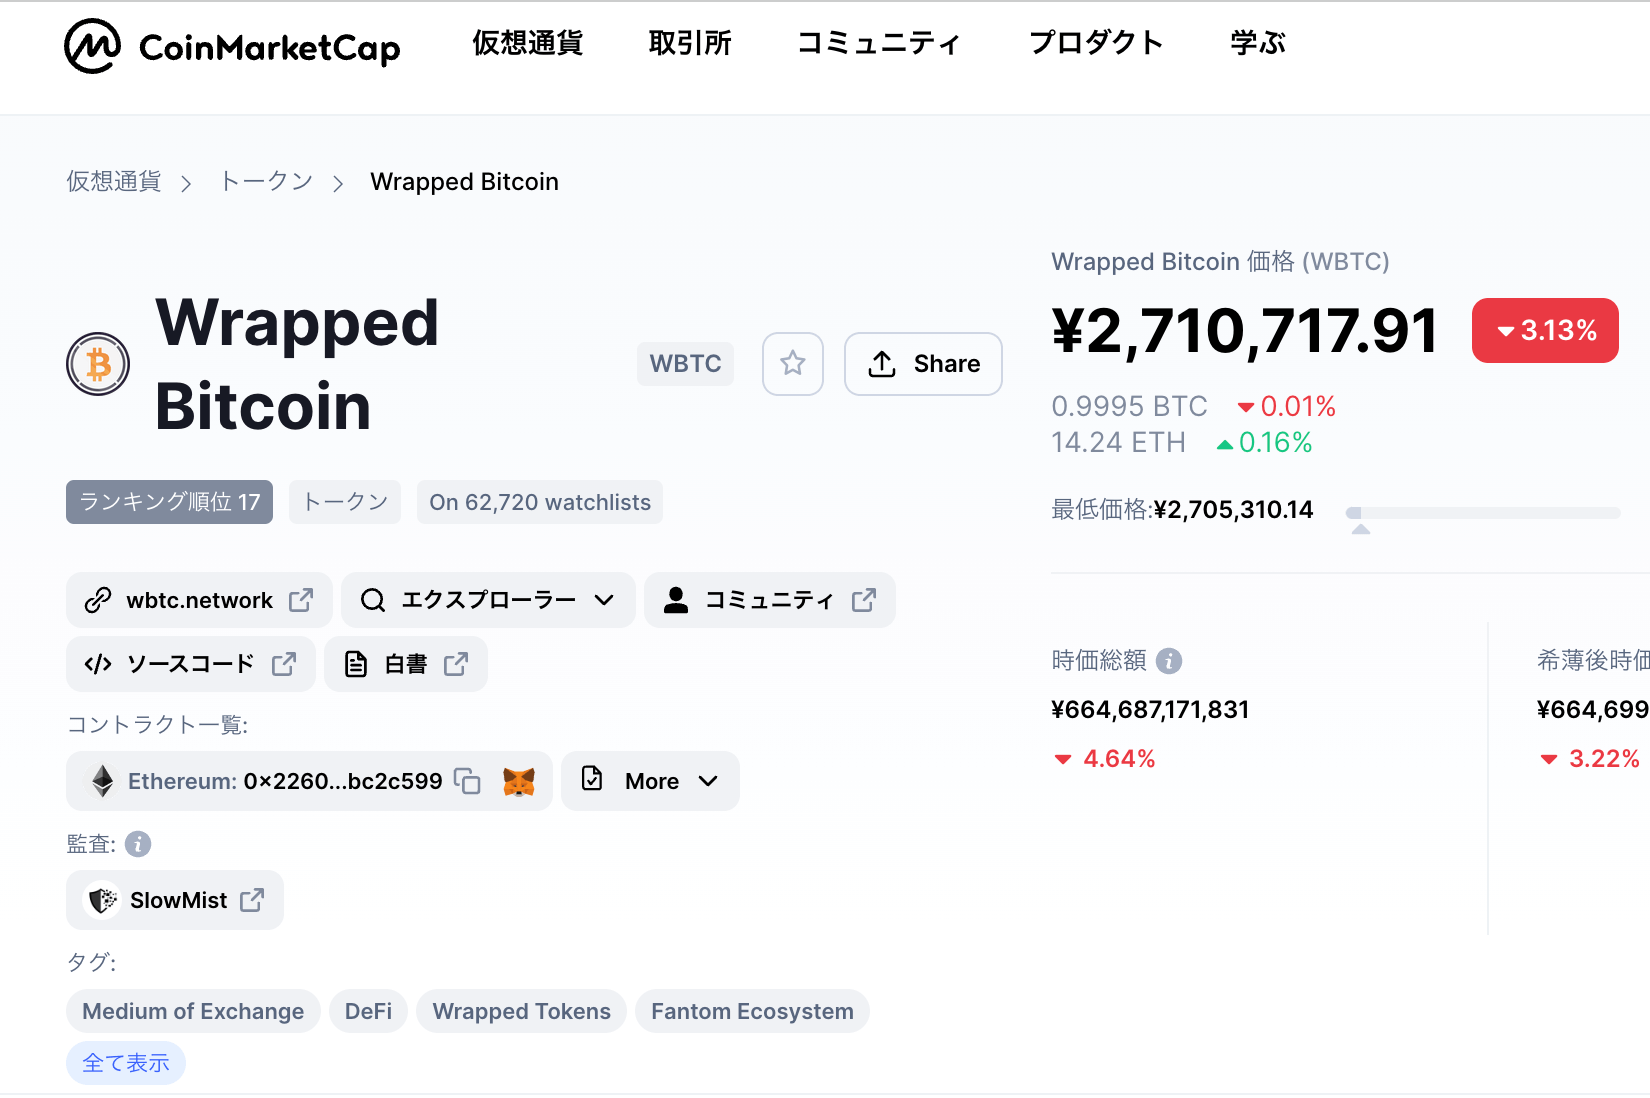Open the 白書 whitepaper document
Viewport: 1650px width, 1098px height.
pyautogui.click(x=406, y=664)
